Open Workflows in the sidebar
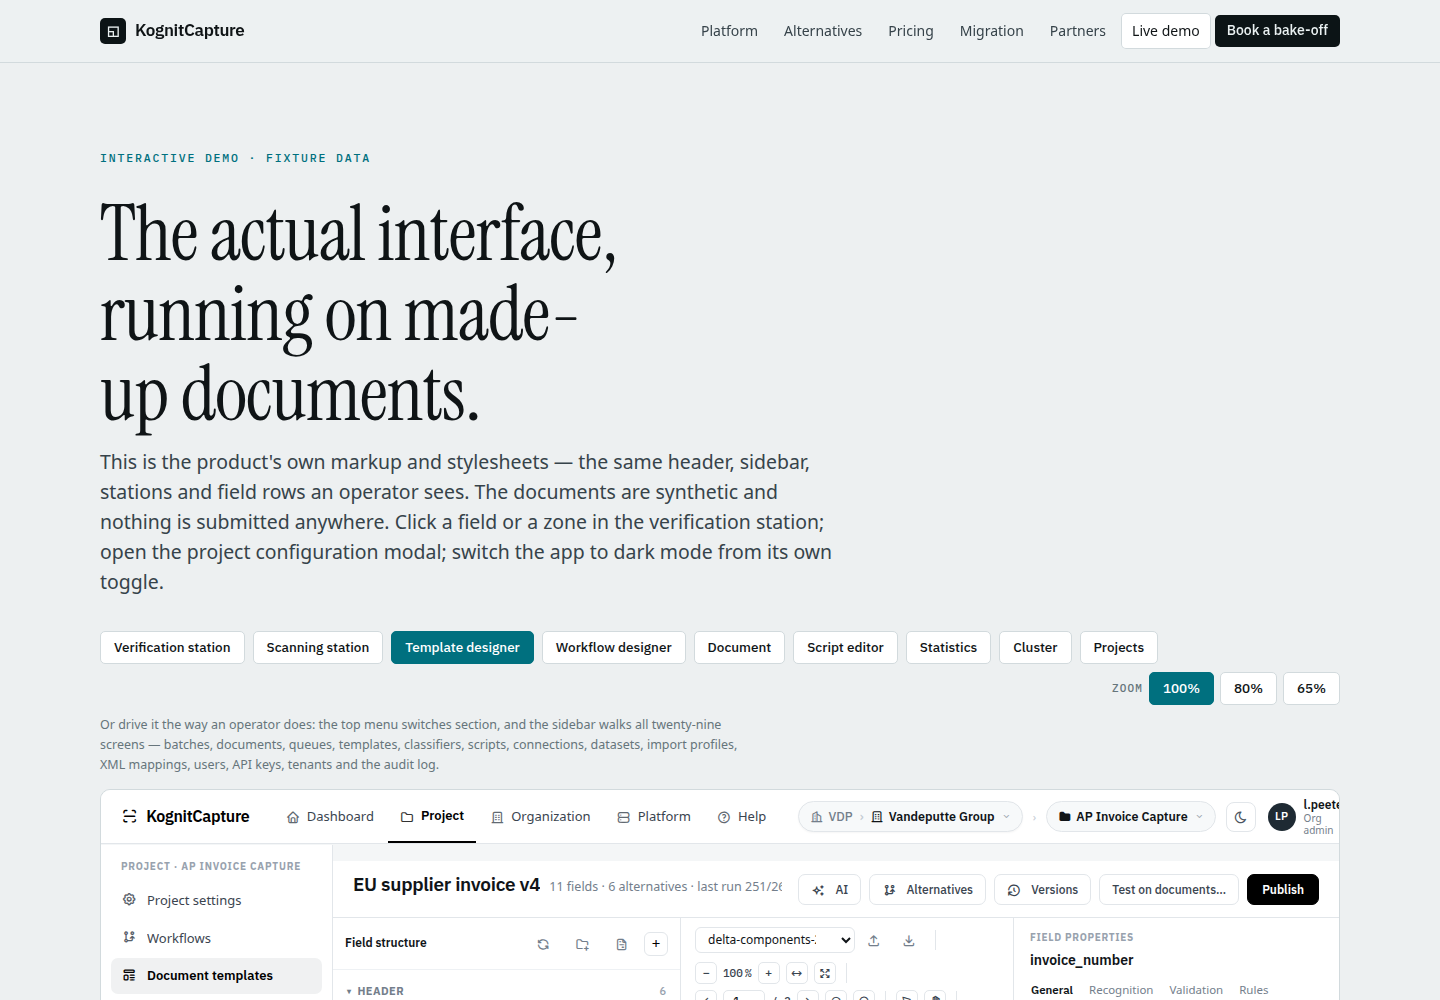1440x1000 pixels. 216,938
